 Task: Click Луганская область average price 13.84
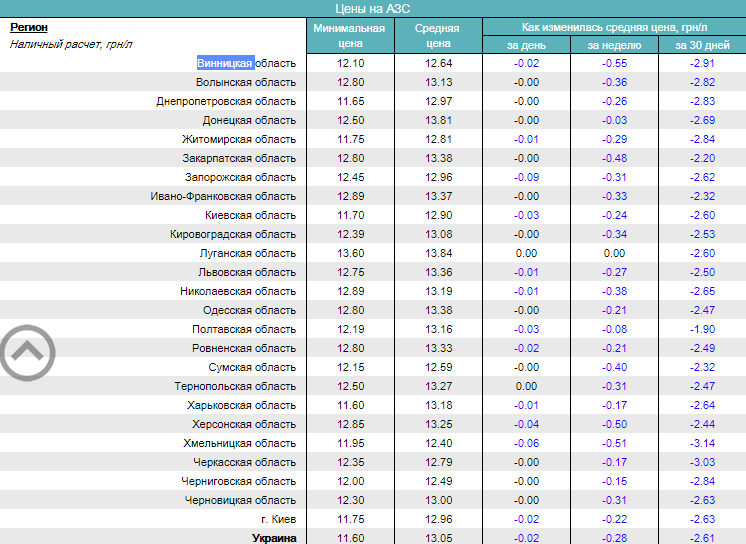click(438, 254)
